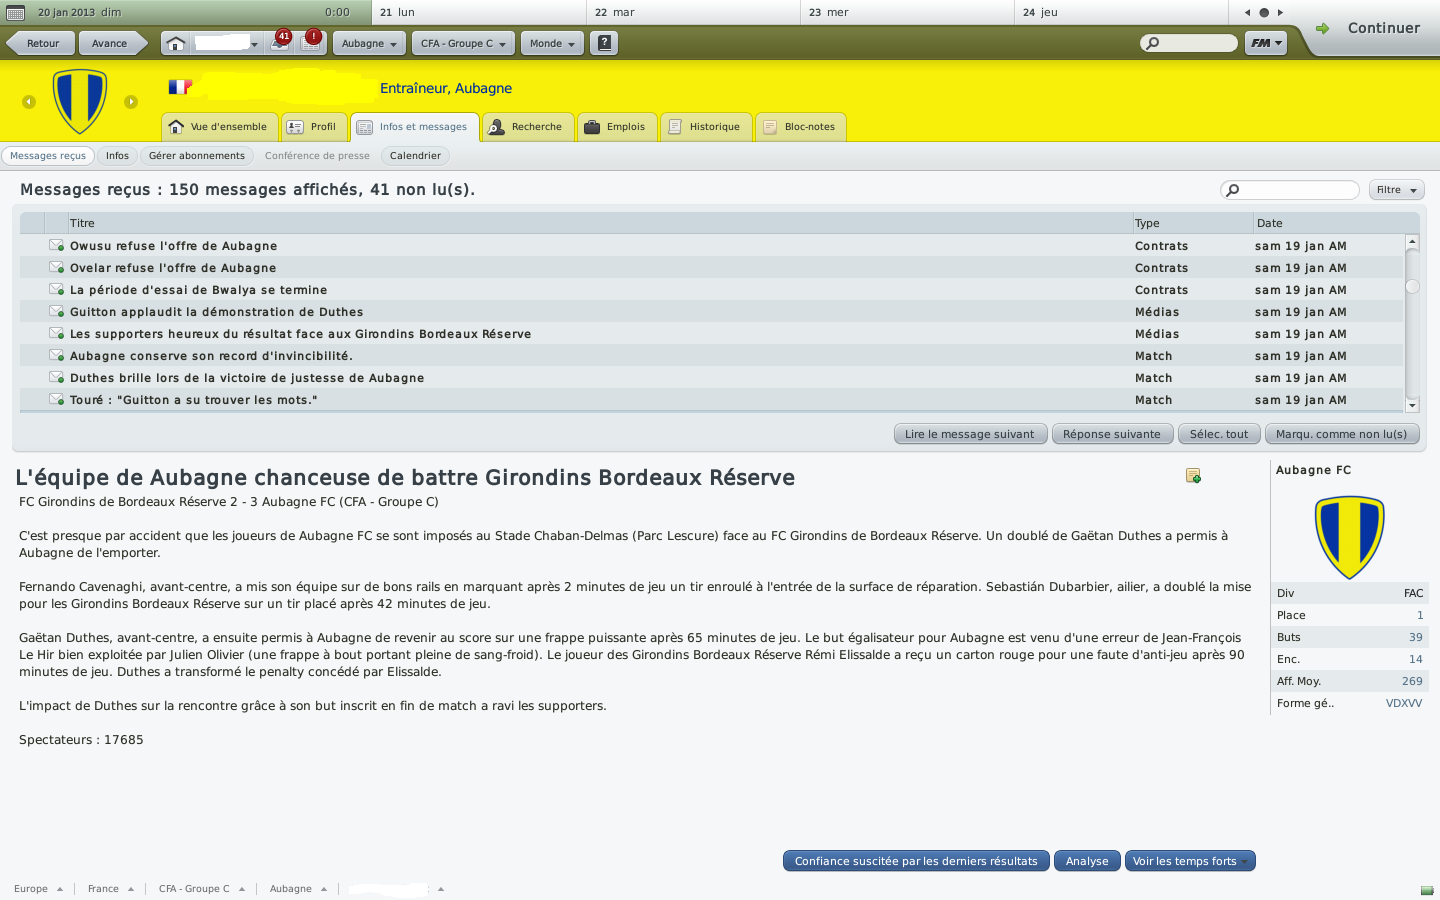Open the Calendrier sub-tab

click(415, 156)
